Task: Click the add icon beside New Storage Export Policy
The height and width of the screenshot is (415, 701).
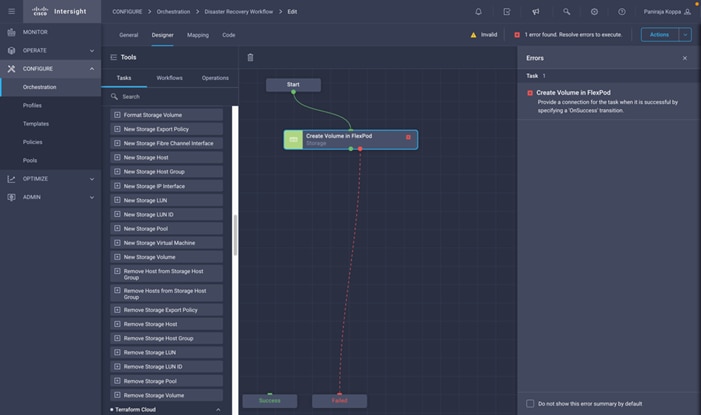Action: pos(117,129)
